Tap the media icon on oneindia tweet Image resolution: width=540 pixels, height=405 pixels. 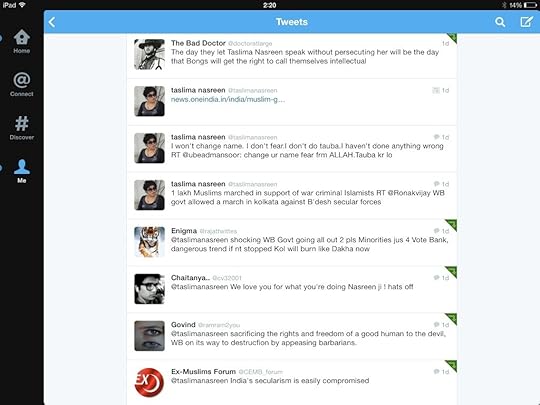436,90
